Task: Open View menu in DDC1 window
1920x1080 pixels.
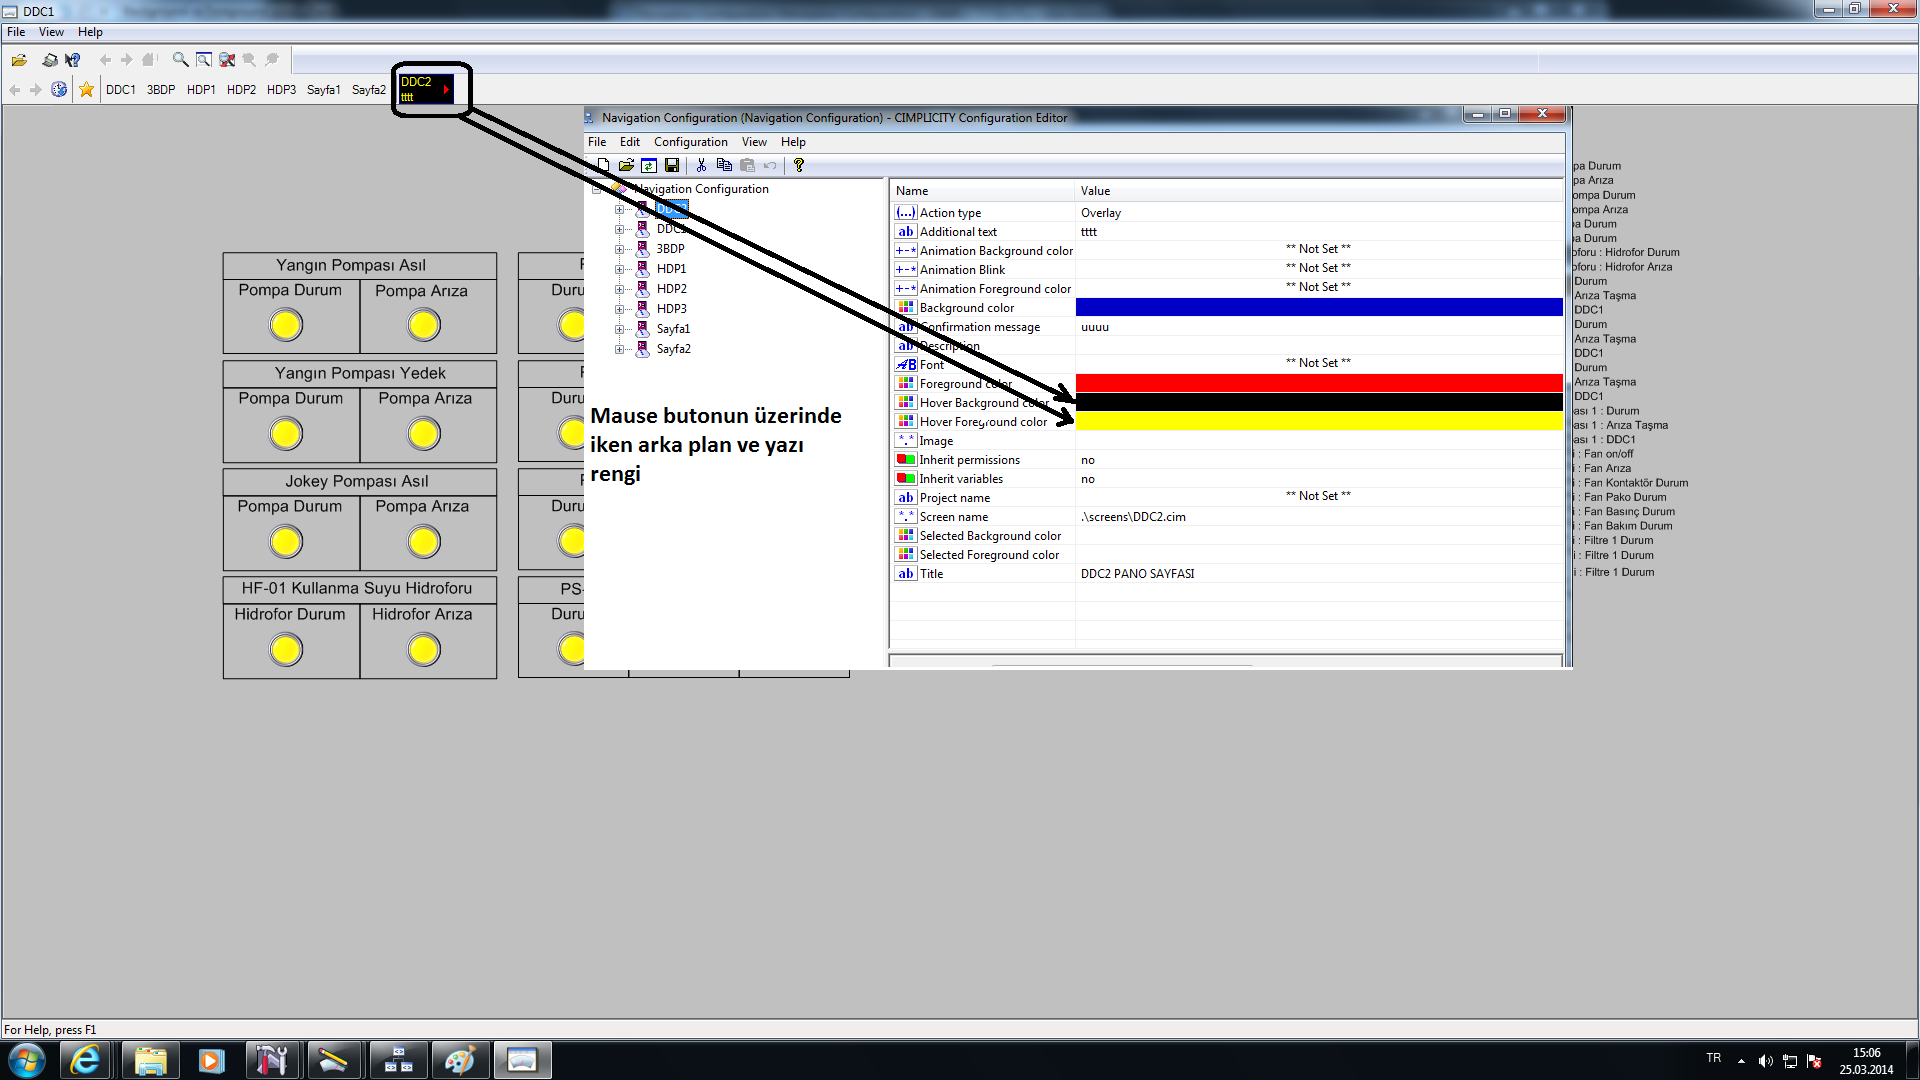Action: point(51,32)
